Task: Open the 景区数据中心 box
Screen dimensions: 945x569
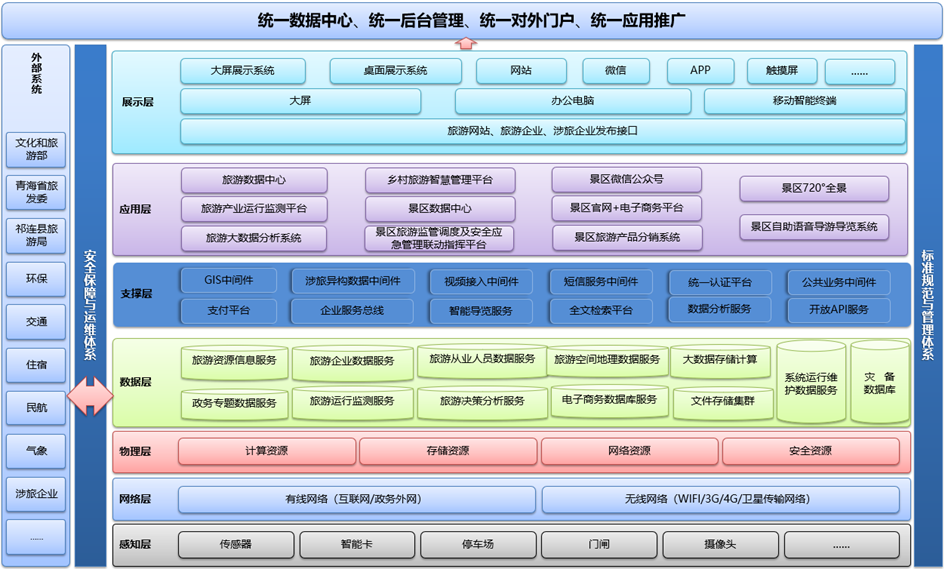Action: (x=441, y=209)
